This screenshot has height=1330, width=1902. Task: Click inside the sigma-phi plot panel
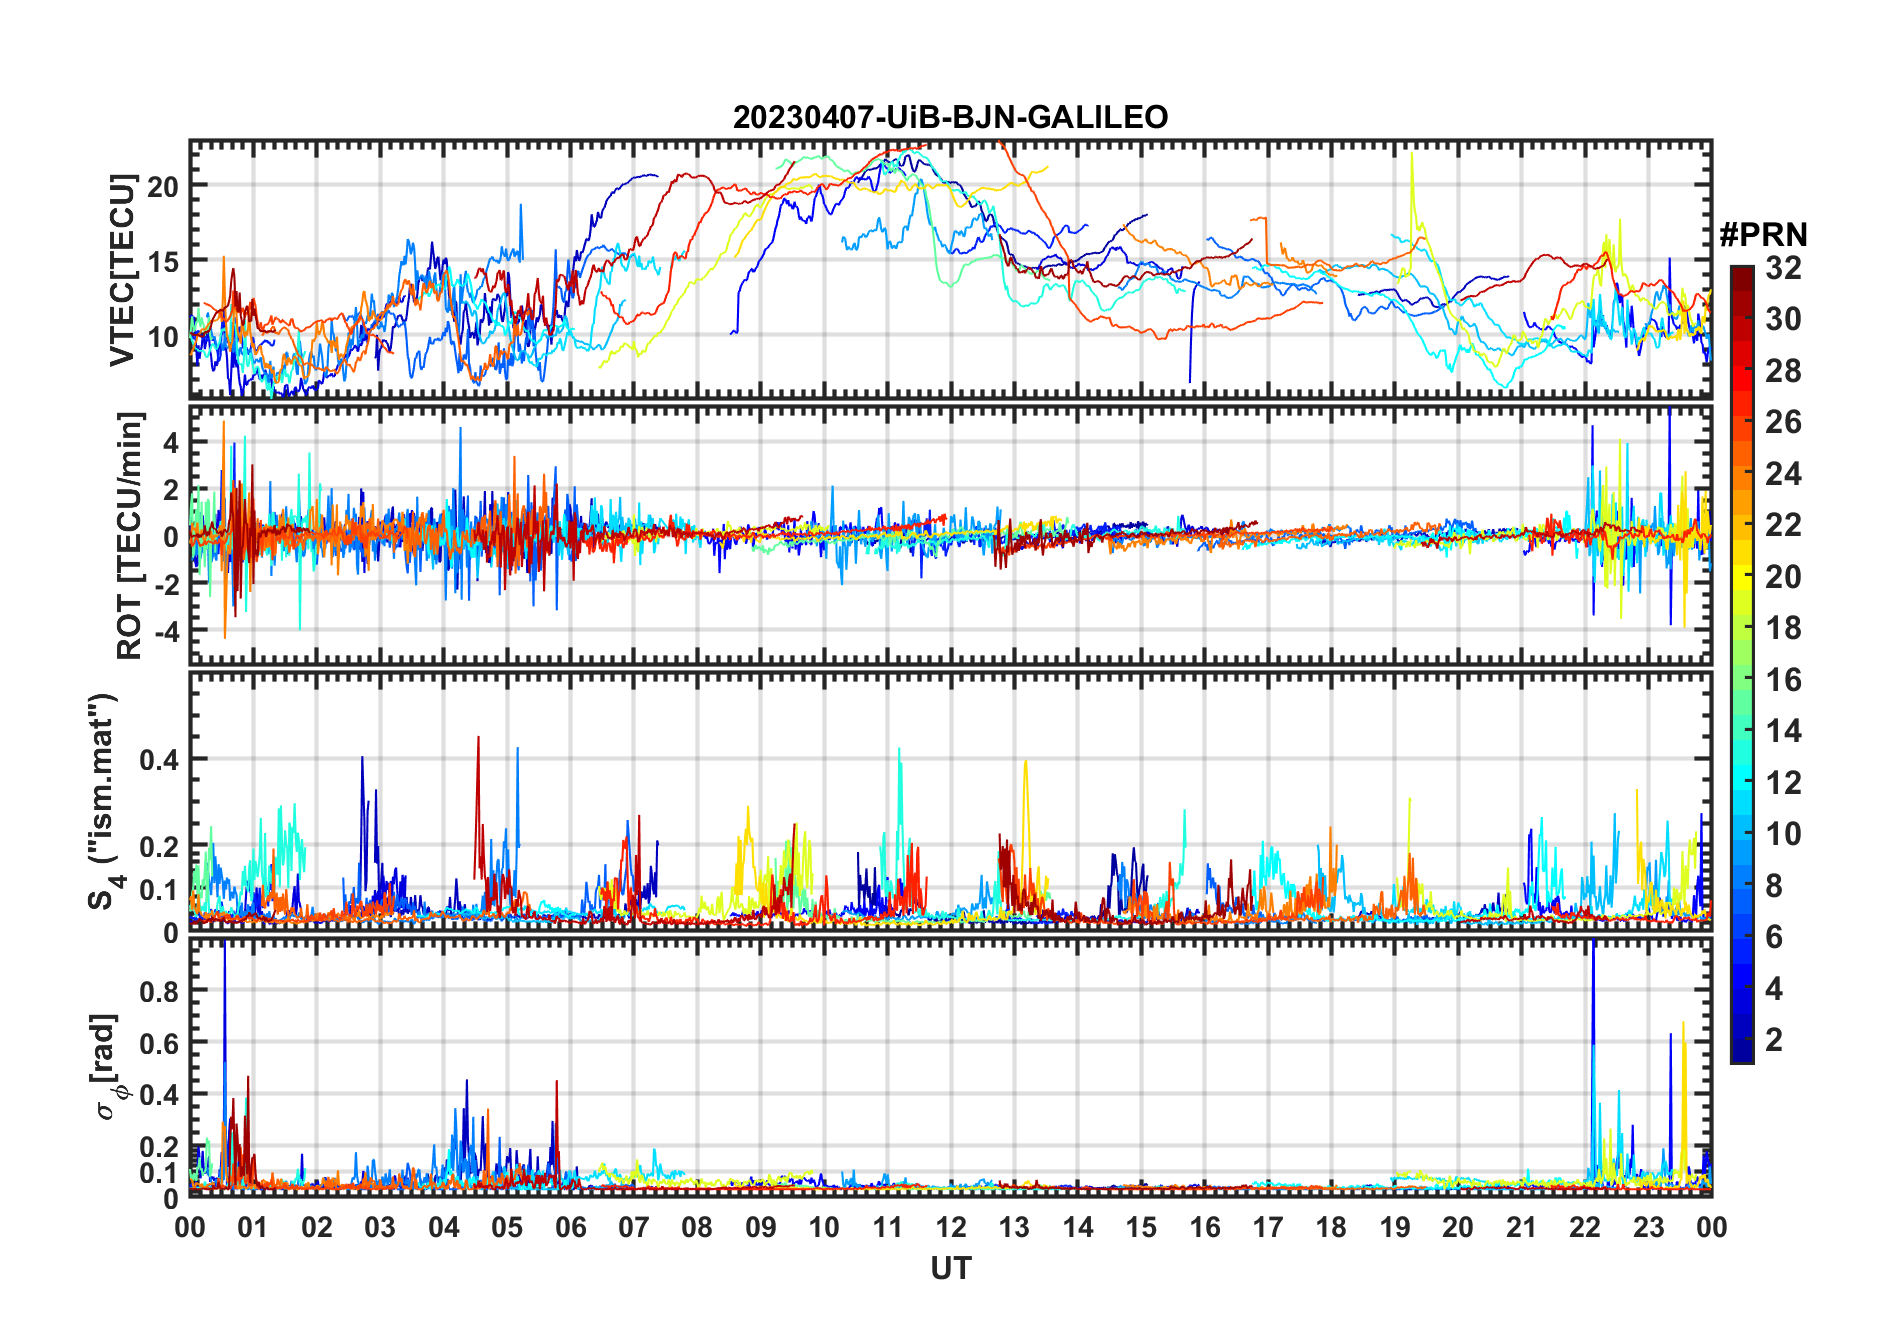950,1066
